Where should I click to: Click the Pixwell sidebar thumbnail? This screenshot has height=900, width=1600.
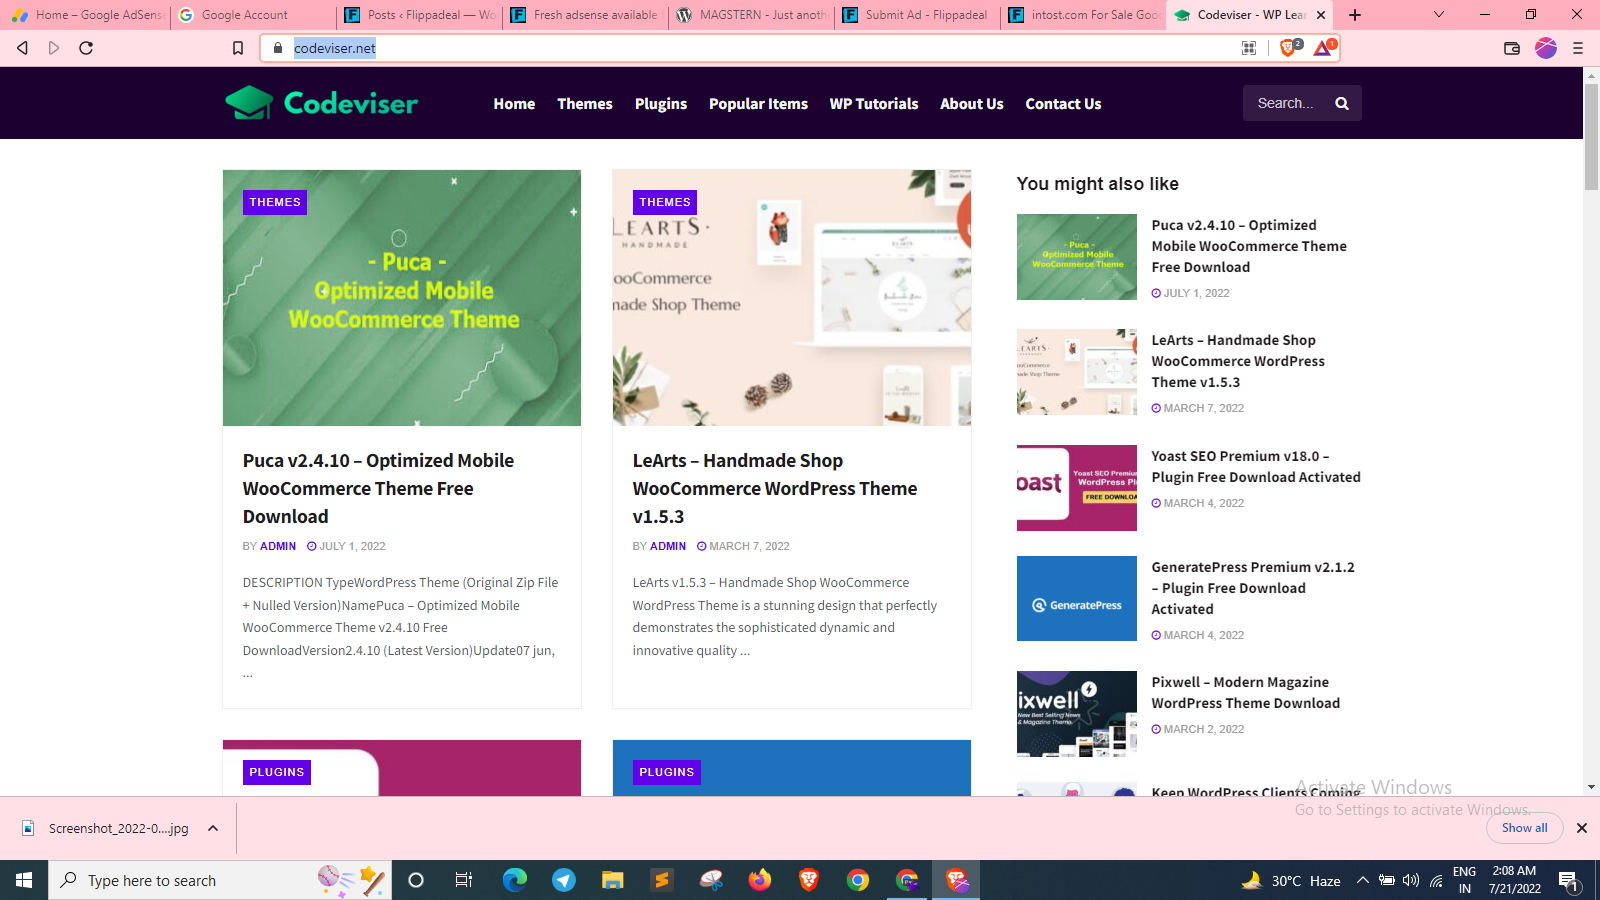[x=1077, y=714]
